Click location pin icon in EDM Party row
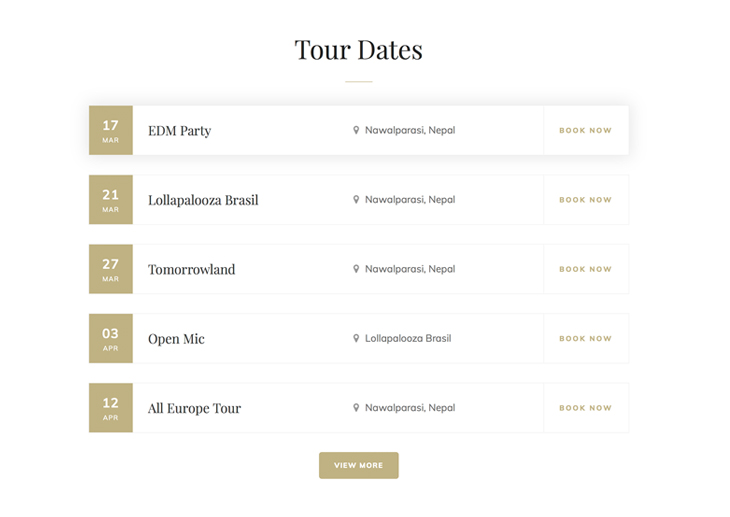The image size is (730, 517). click(356, 130)
